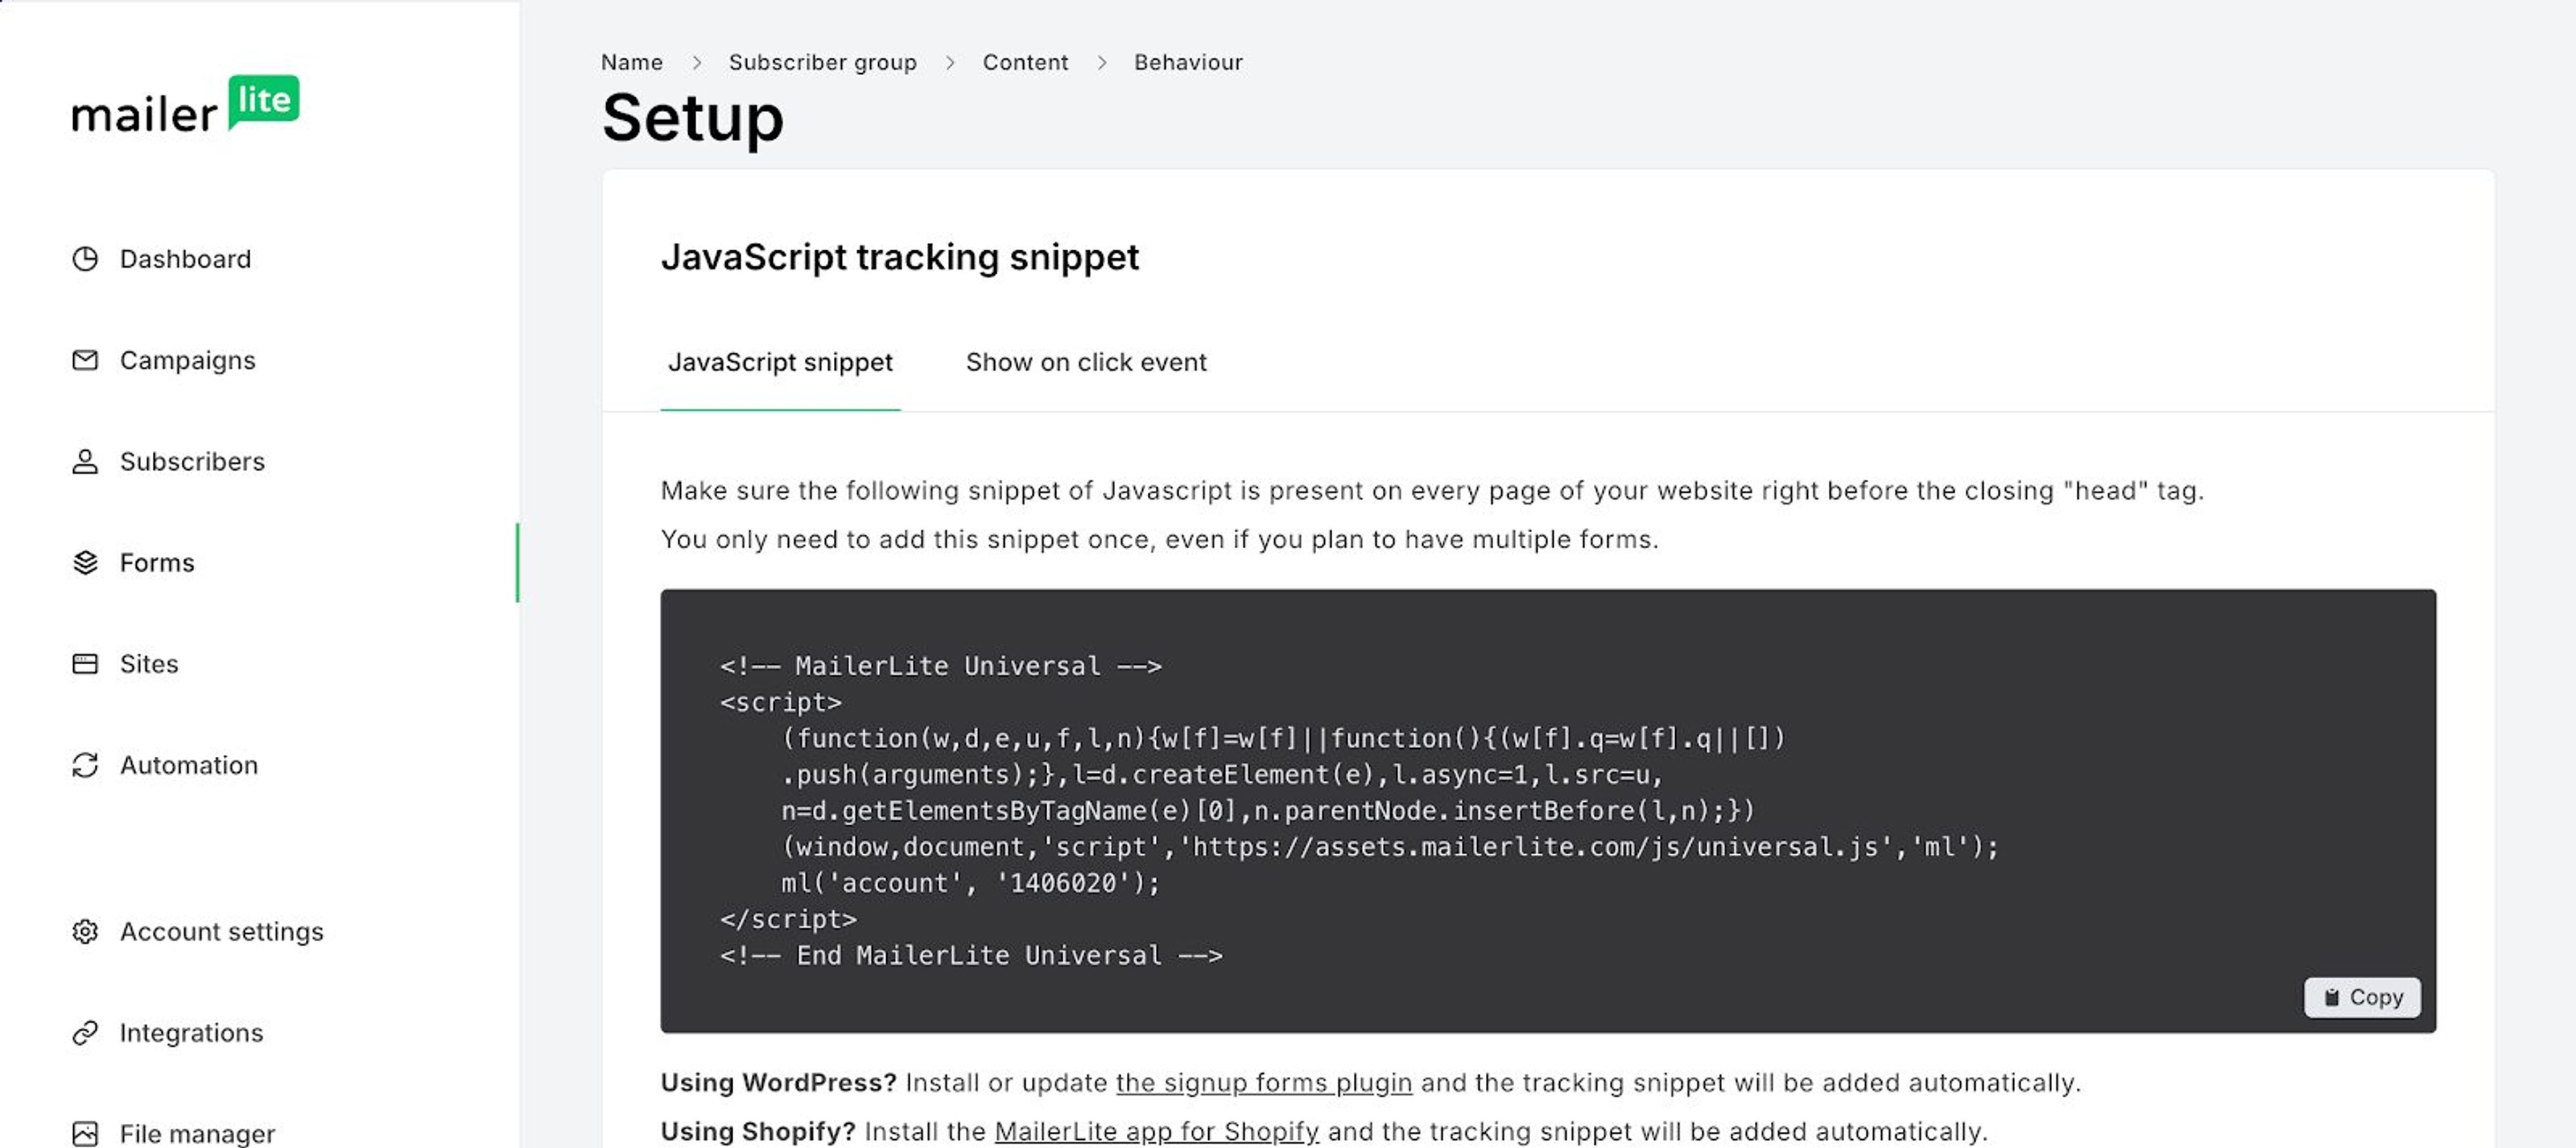Click the Subscriber group breadcrumb step
The width and height of the screenshot is (2576, 1148).
(822, 62)
